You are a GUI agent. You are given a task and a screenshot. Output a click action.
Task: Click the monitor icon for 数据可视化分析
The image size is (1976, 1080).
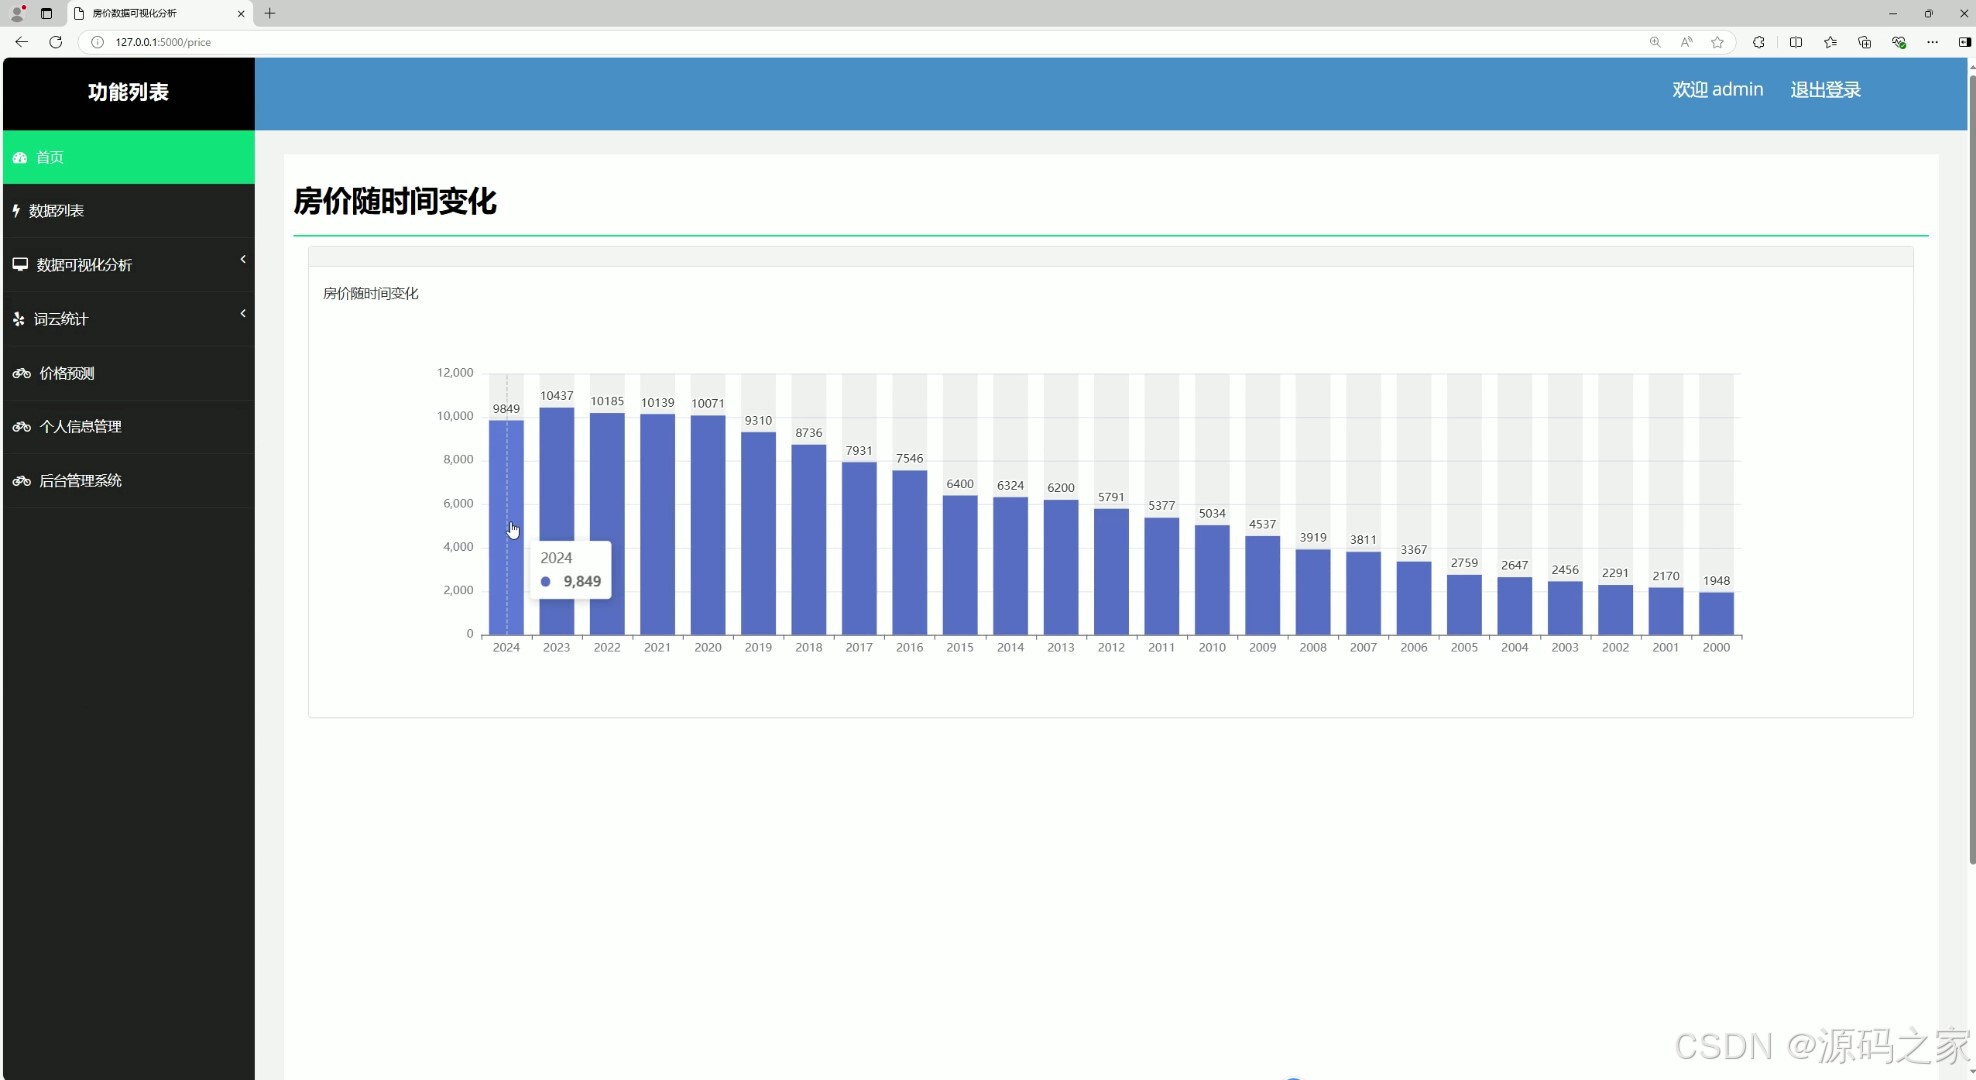click(x=19, y=265)
